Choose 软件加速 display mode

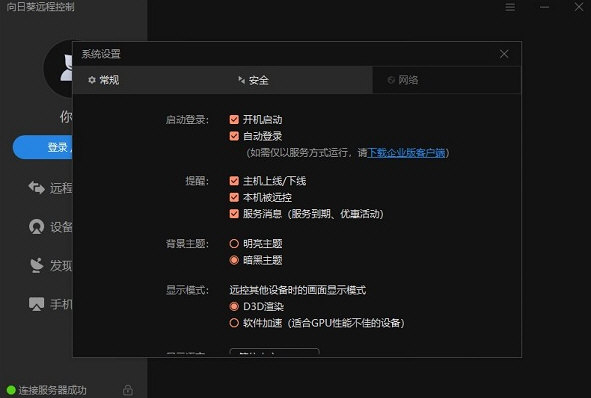point(234,323)
